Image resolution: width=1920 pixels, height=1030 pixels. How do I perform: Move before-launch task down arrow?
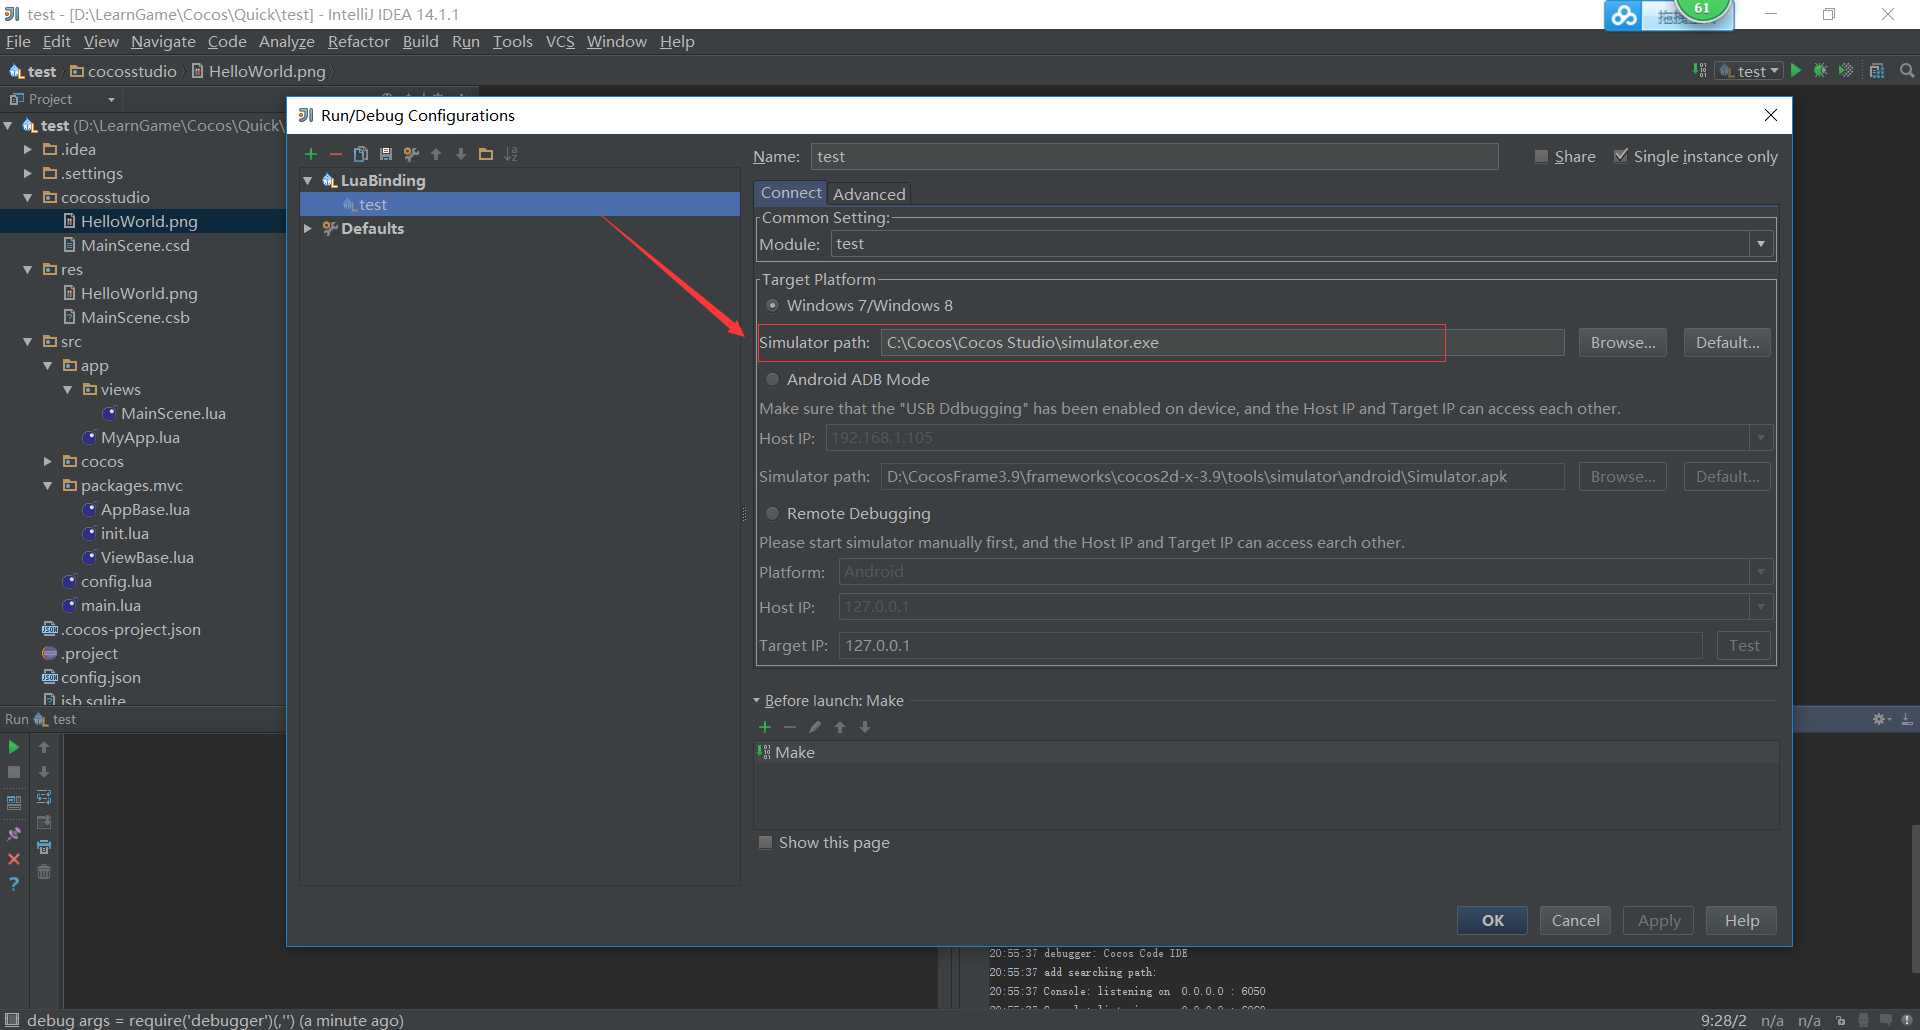[x=865, y=727]
